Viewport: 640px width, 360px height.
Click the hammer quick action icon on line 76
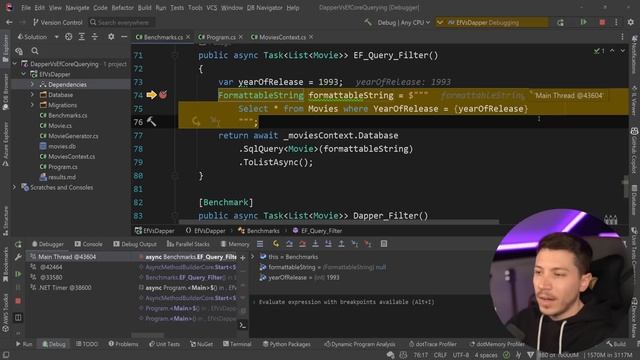(151, 122)
